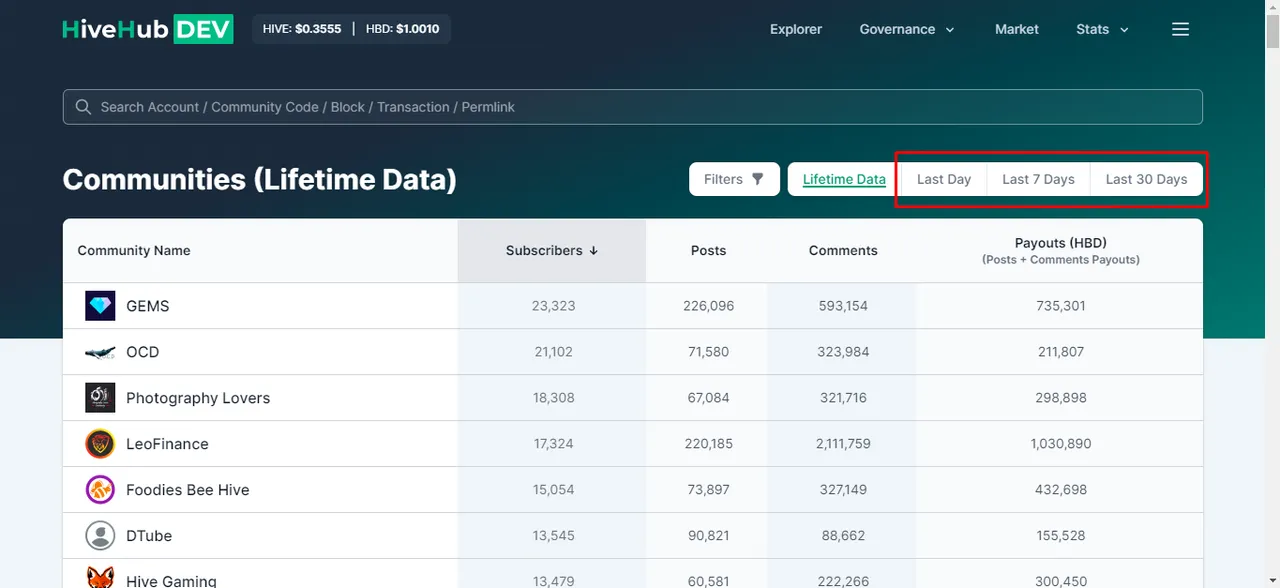
Task: Open the Explorer page
Action: click(x=796, y=29)
